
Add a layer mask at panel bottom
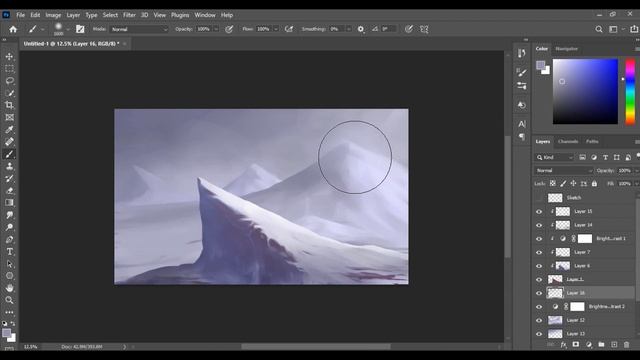pos(576,344)
